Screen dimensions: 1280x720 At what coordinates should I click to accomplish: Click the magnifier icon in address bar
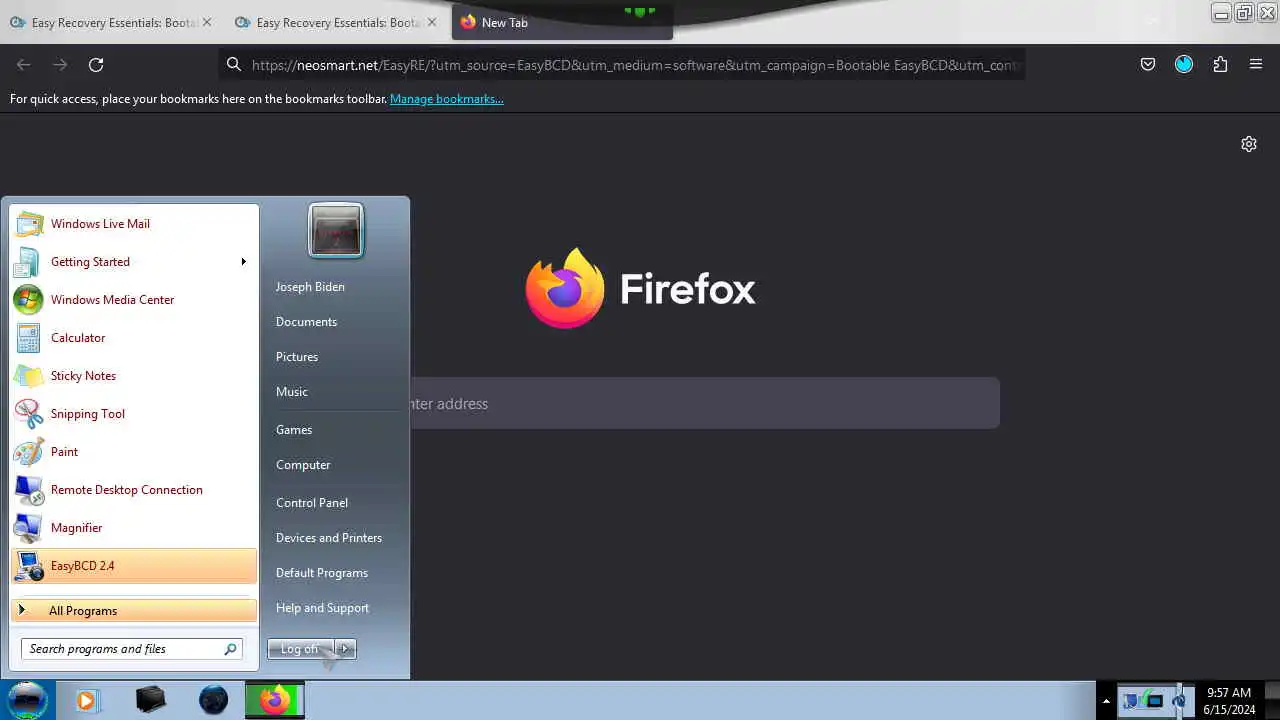(234, 65)
